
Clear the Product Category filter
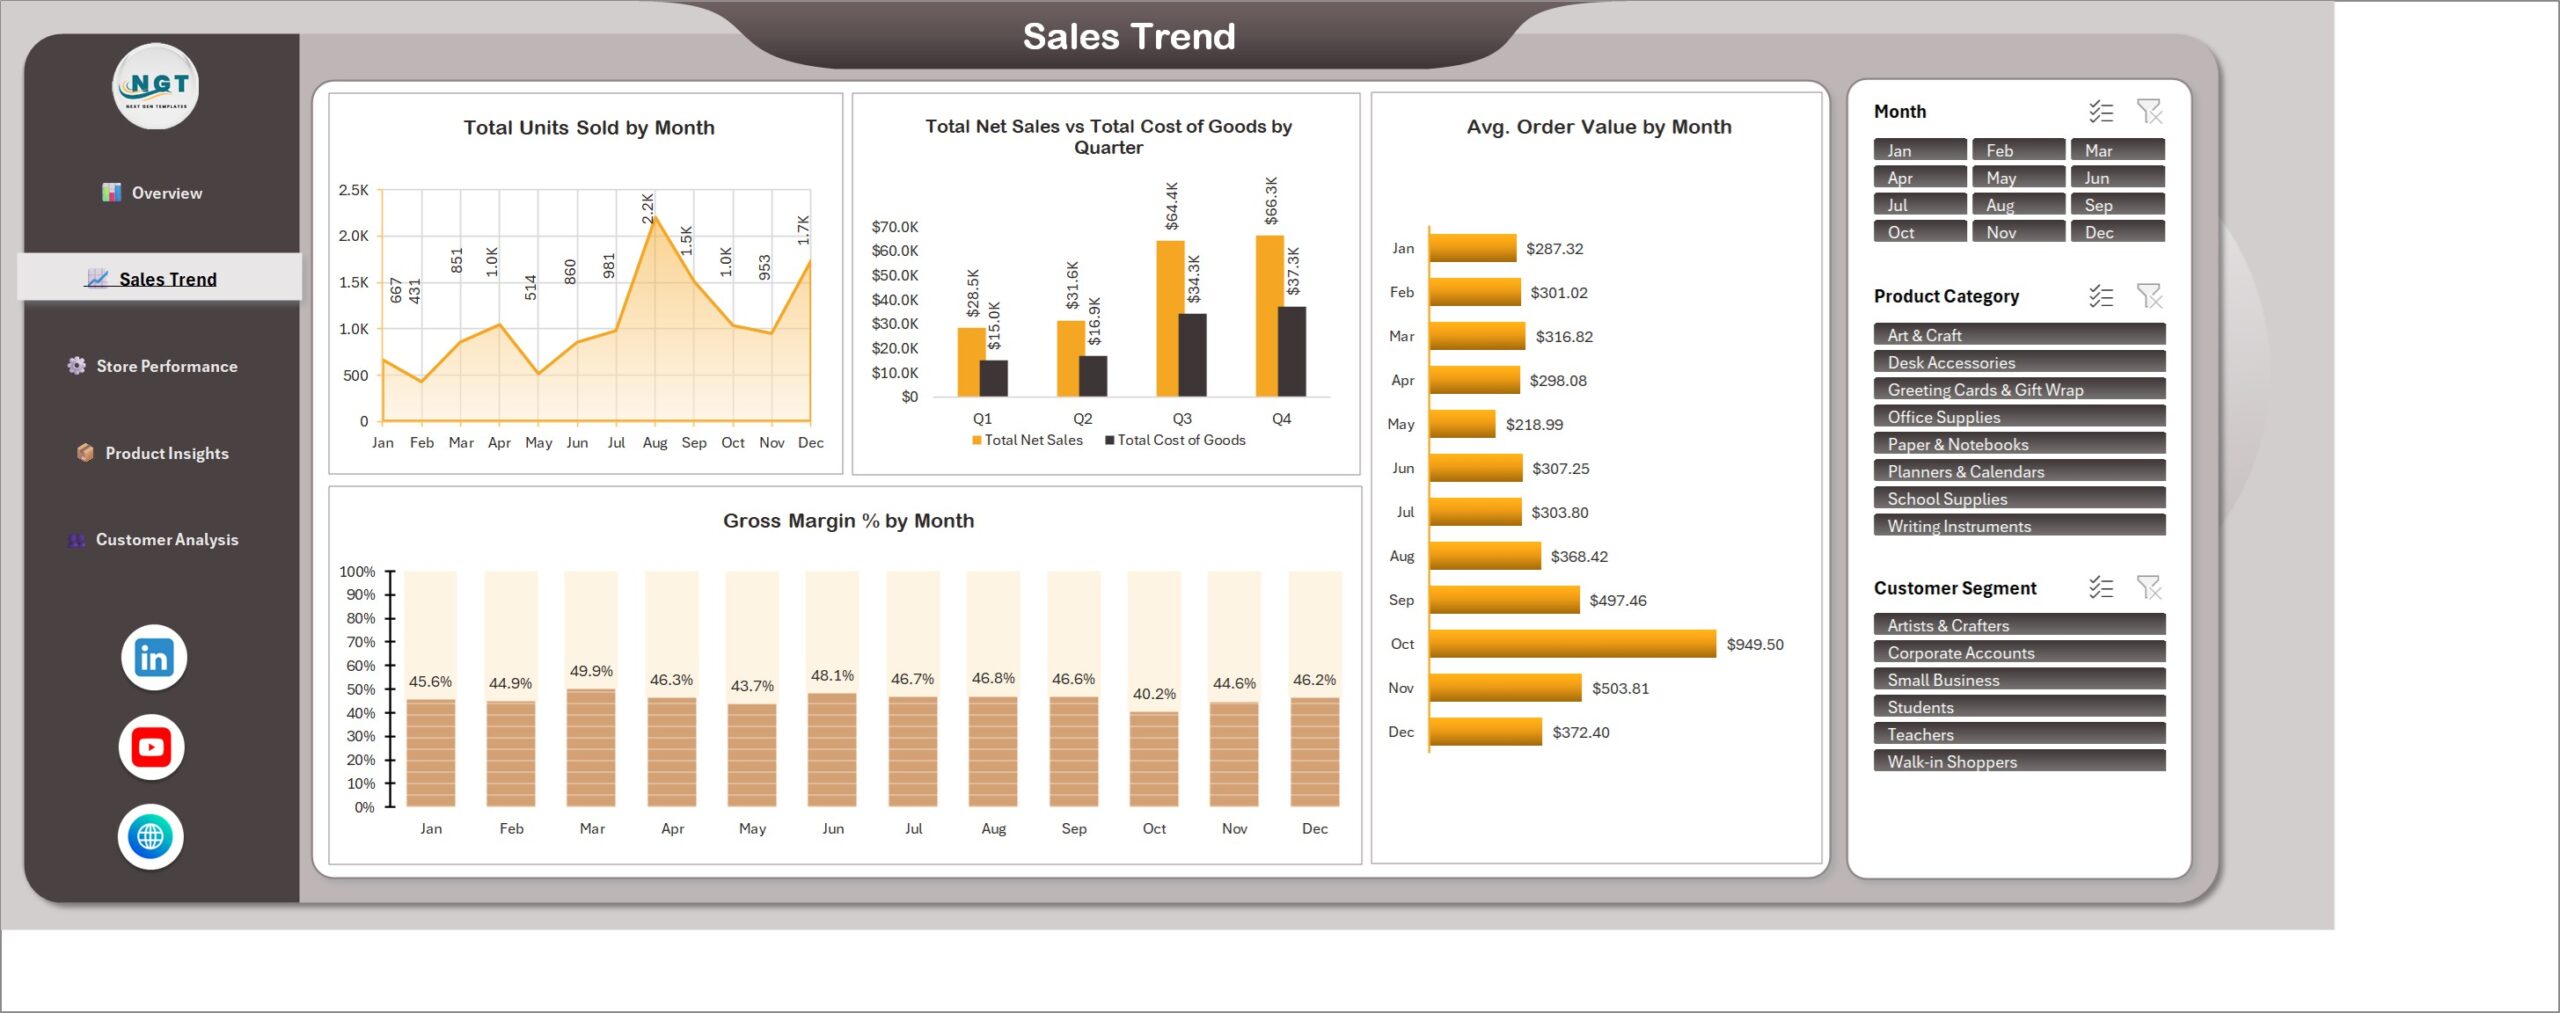[x=2149, y=296]
